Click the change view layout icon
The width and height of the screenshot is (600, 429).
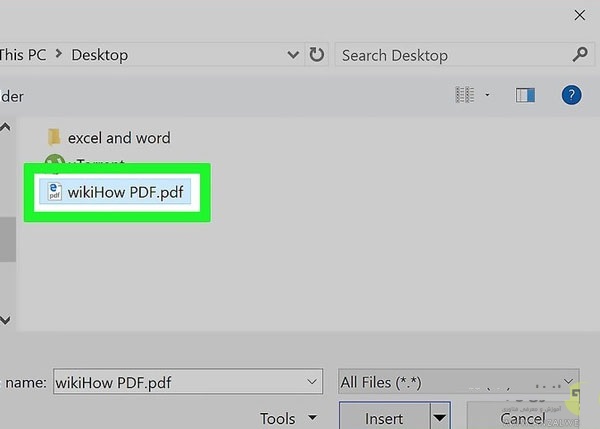(x=464, y=95)
